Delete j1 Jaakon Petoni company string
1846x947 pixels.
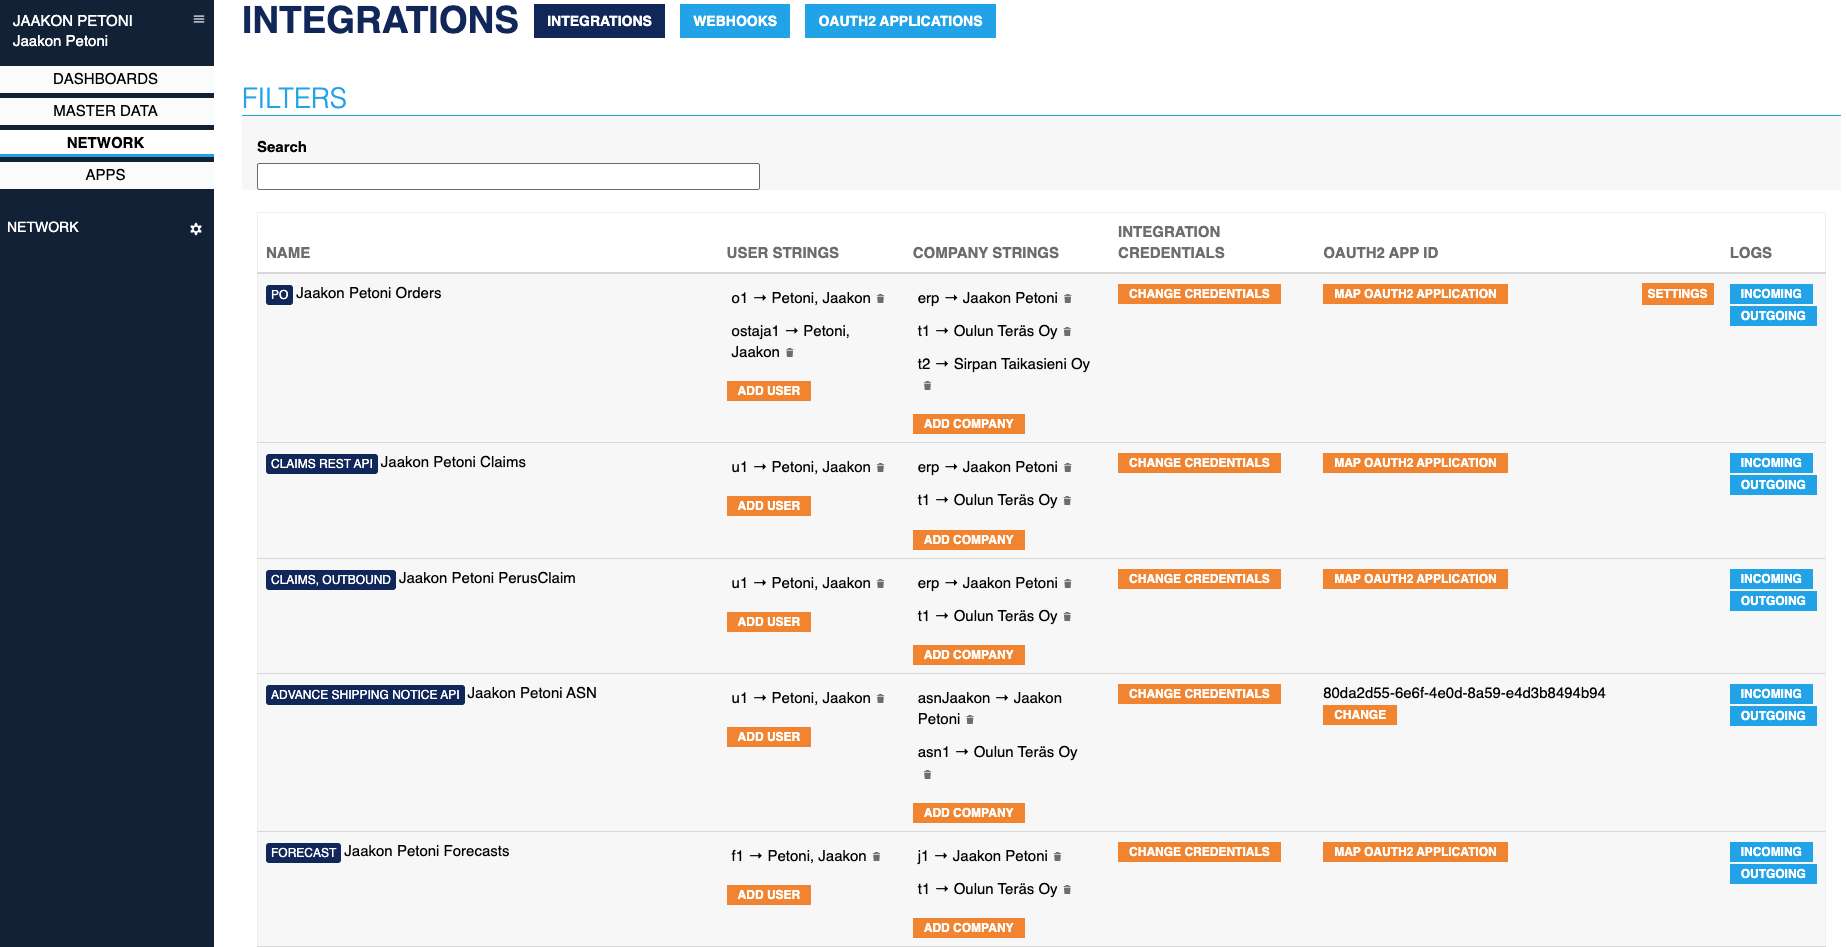pyautogui.click(x=1057, y=857)
